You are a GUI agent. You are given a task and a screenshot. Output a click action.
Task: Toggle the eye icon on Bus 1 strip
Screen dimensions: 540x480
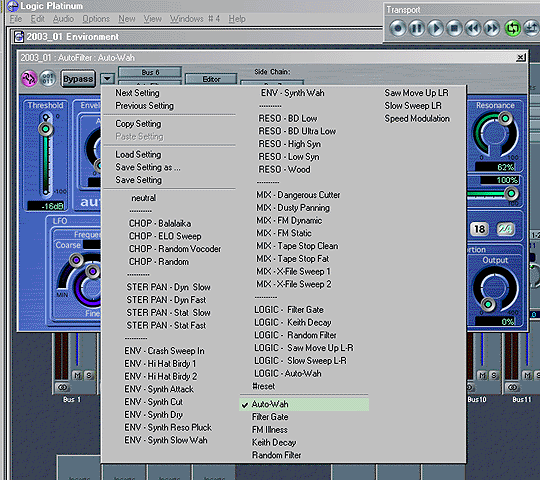[x=63, y=387]
